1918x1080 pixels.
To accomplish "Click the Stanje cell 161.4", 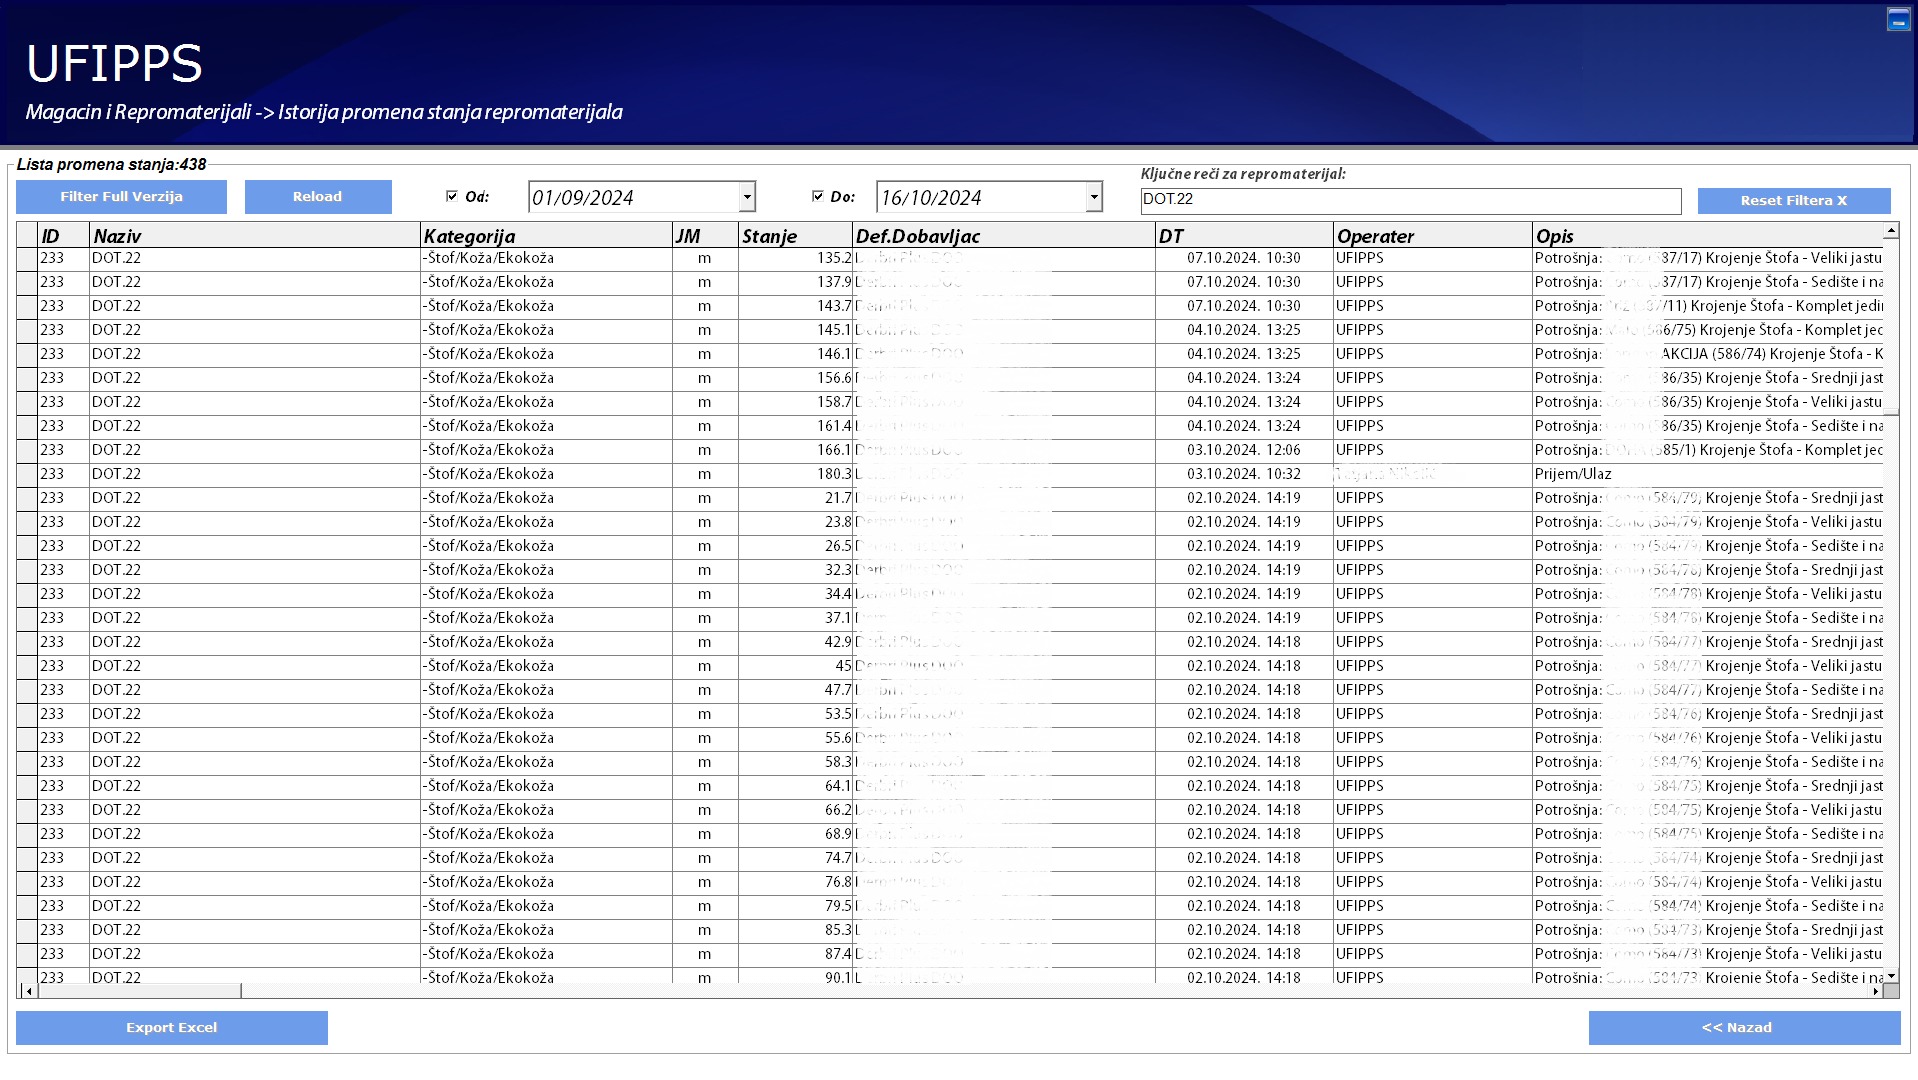I will pos(796,426).
